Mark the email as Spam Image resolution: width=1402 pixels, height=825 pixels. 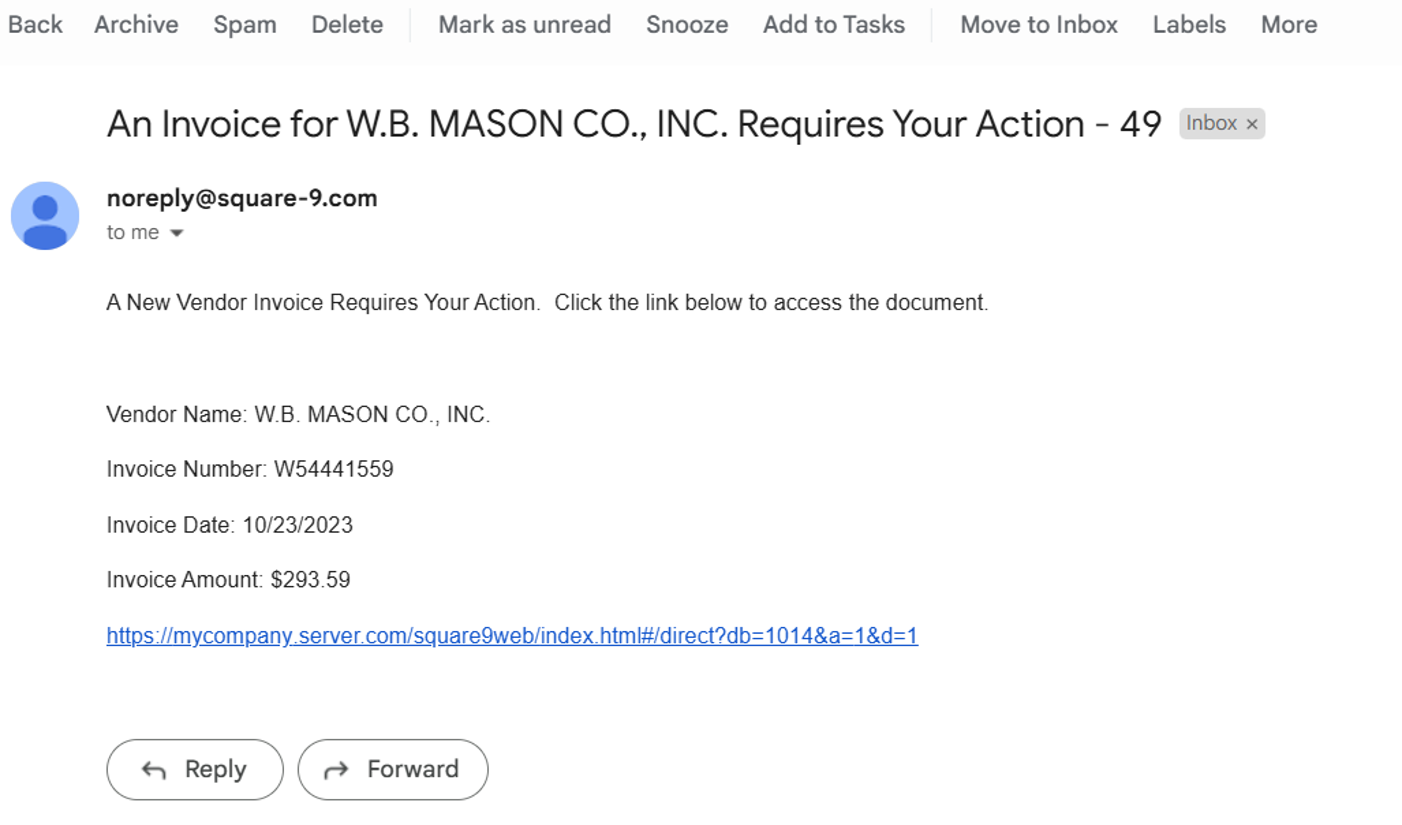pyautogui.click(x=245, y=25)
